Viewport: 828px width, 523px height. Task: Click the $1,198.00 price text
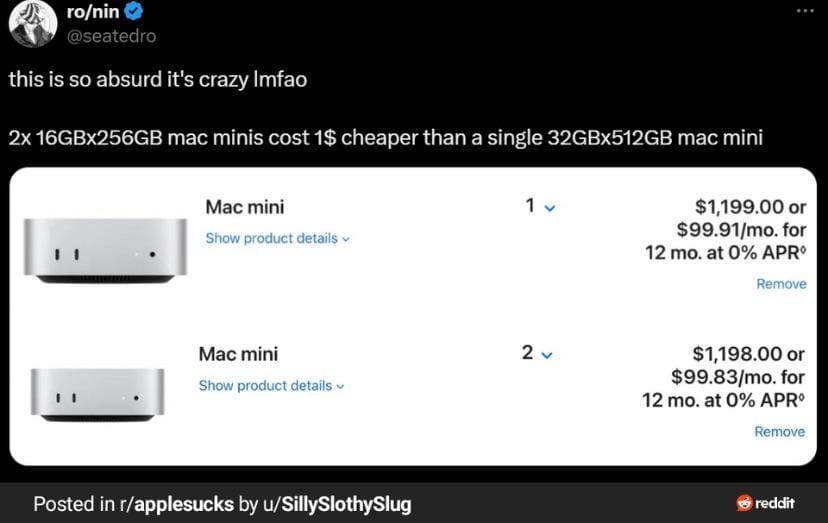coord(748,354)
